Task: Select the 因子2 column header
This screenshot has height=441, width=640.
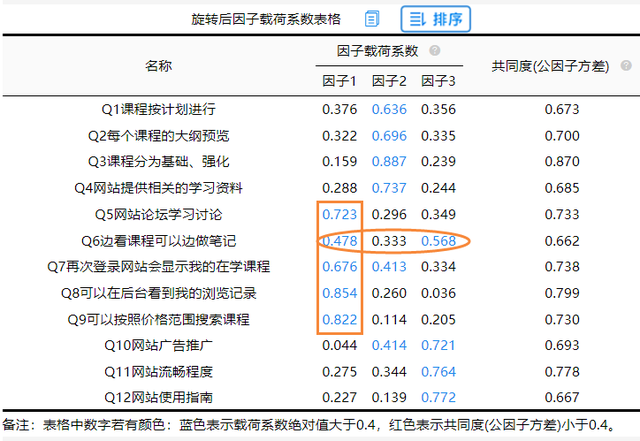Action: coord(389,81)
